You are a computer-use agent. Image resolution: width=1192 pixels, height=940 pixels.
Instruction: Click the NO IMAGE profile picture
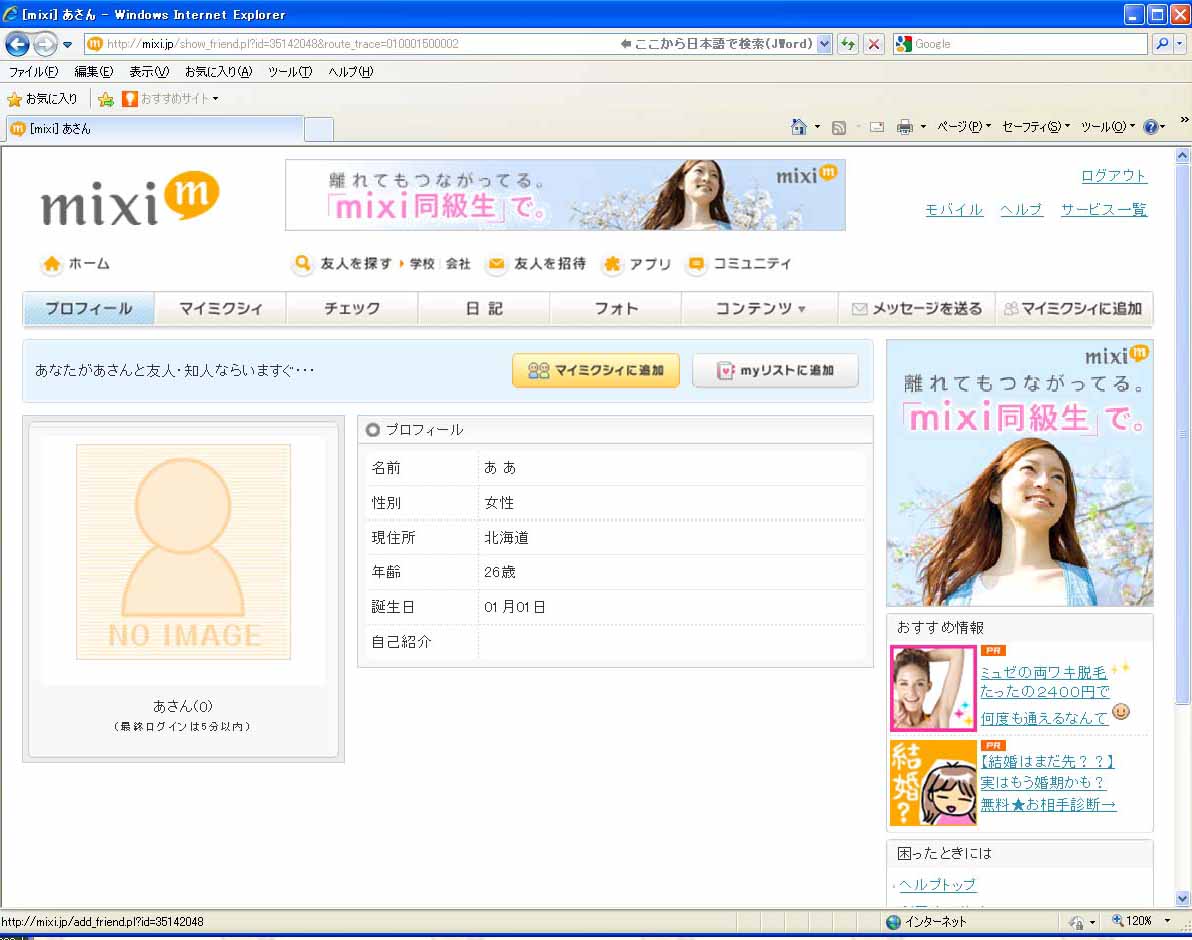[183, 552]
